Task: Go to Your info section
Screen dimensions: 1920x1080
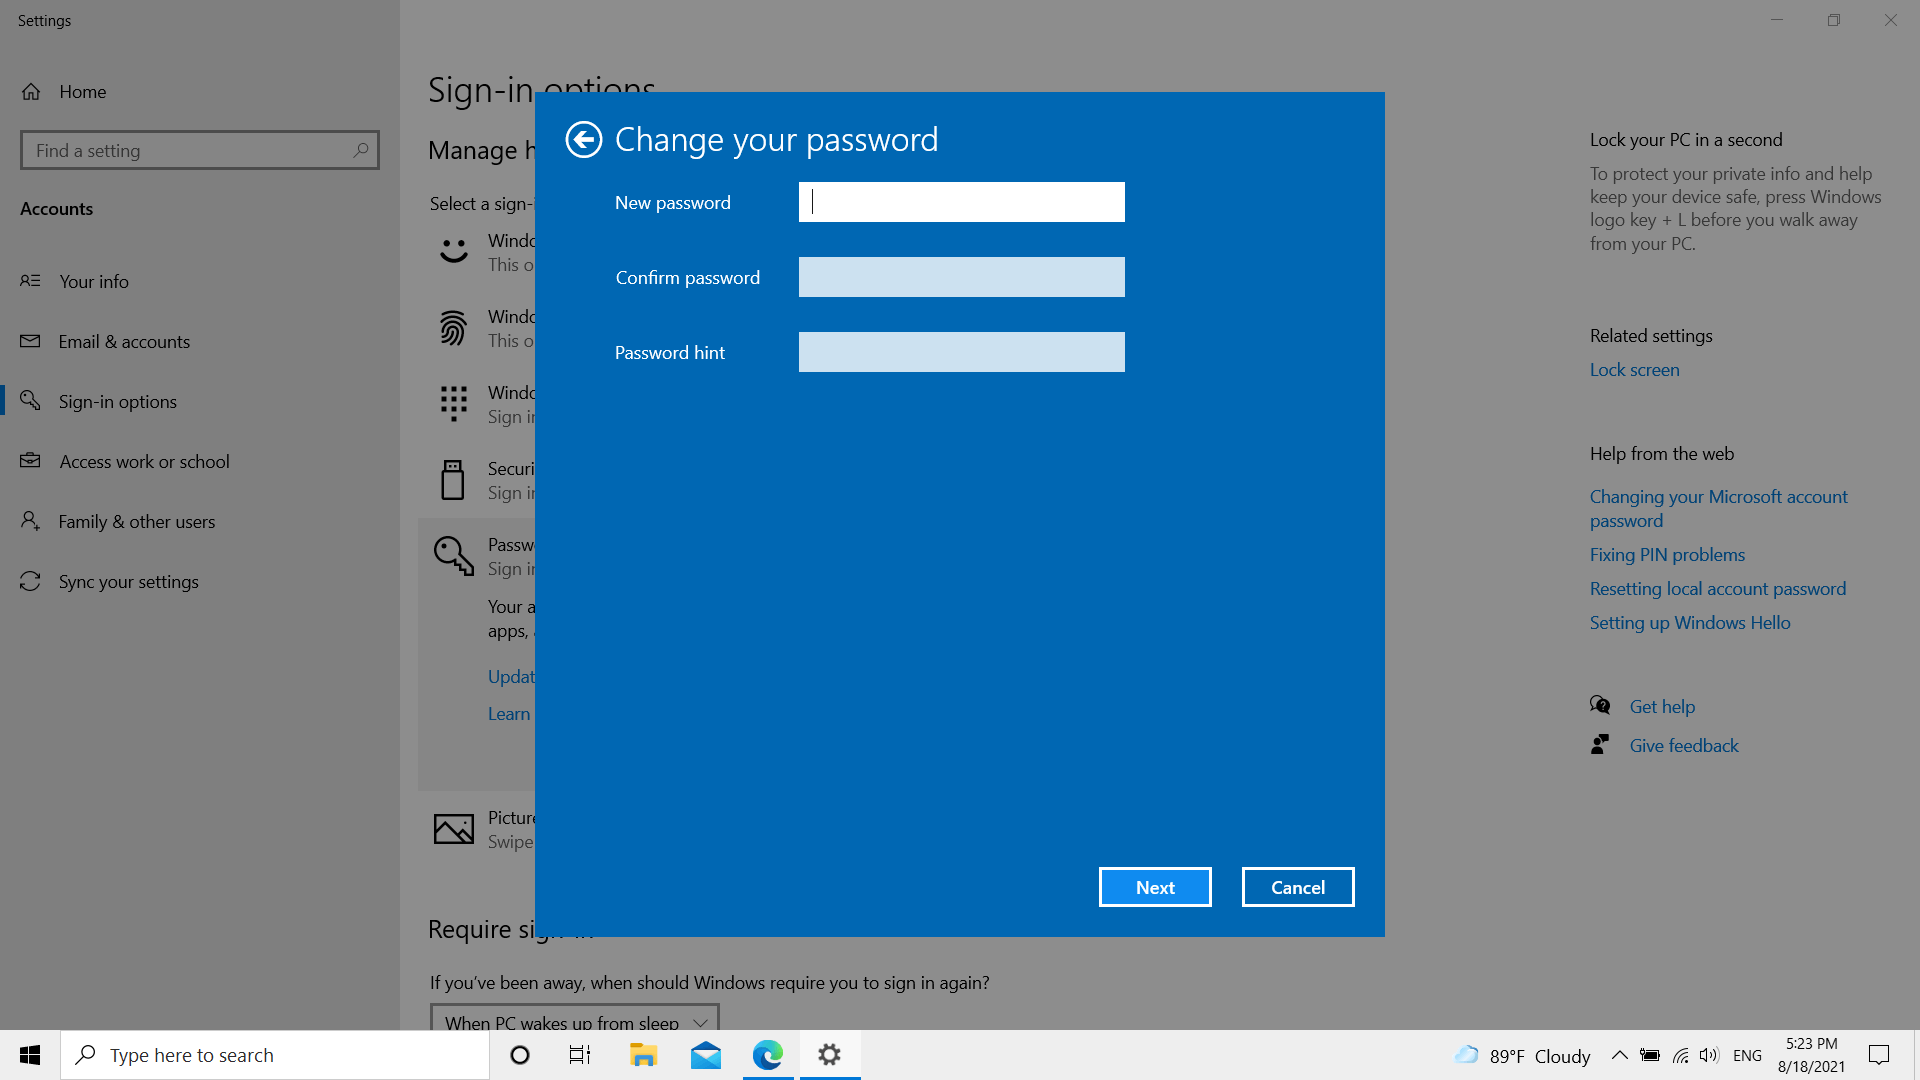Action: point(94,282)
